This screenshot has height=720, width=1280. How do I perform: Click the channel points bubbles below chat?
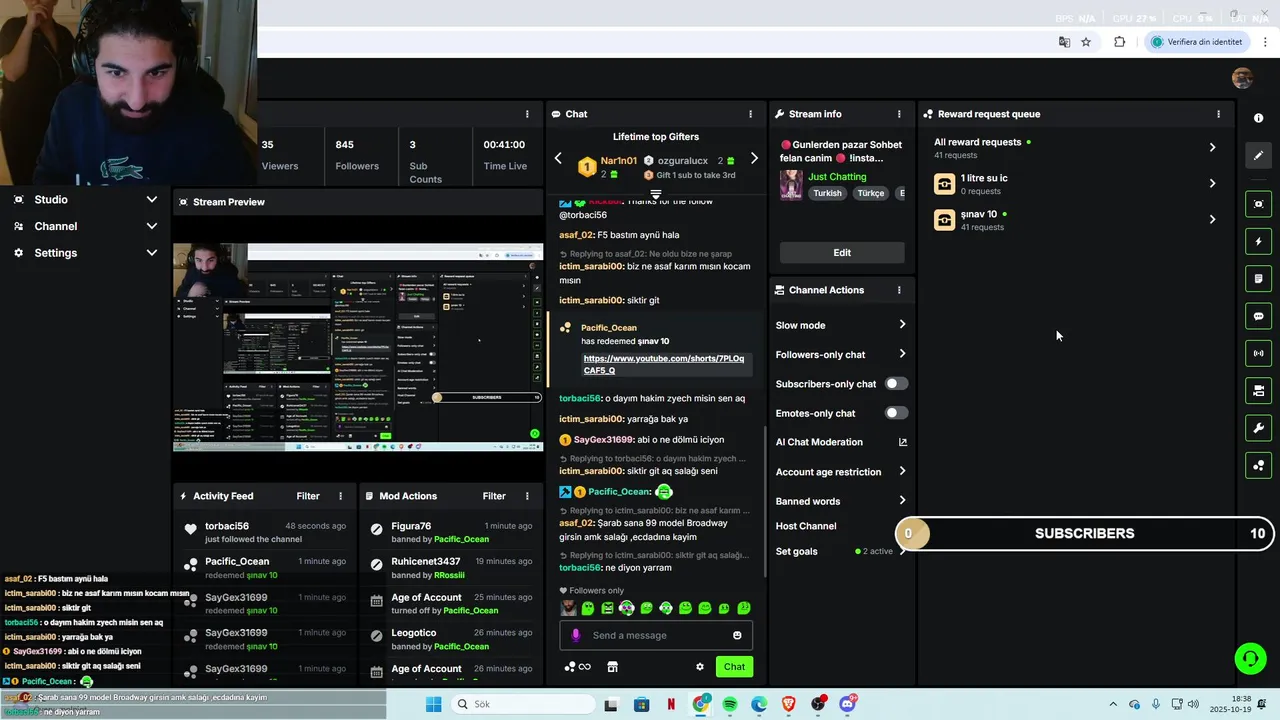pos(570,667)
